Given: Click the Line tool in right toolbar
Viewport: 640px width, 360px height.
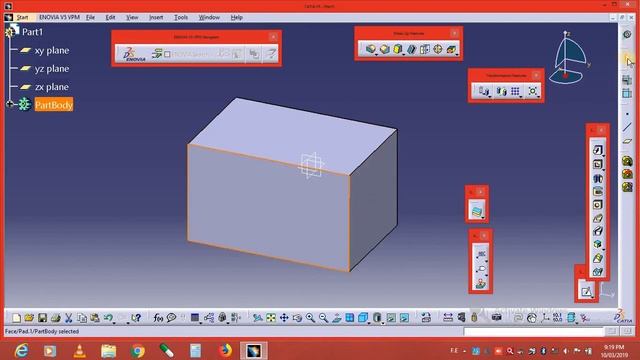Looking at the screenshot, I should [x=627, y=127].
